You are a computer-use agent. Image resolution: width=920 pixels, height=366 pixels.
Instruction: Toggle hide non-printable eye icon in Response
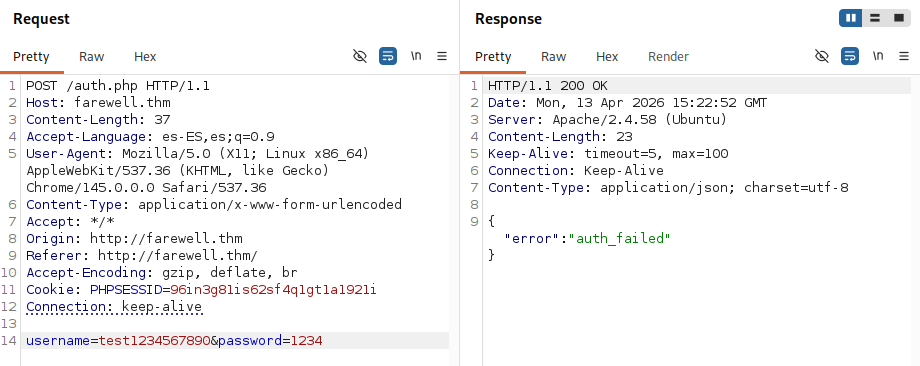tap(821, 56)
